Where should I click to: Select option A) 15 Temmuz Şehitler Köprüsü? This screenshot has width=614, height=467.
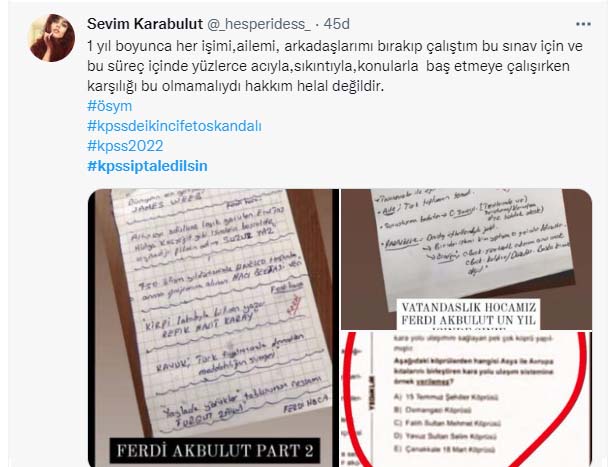pos(446,397)
